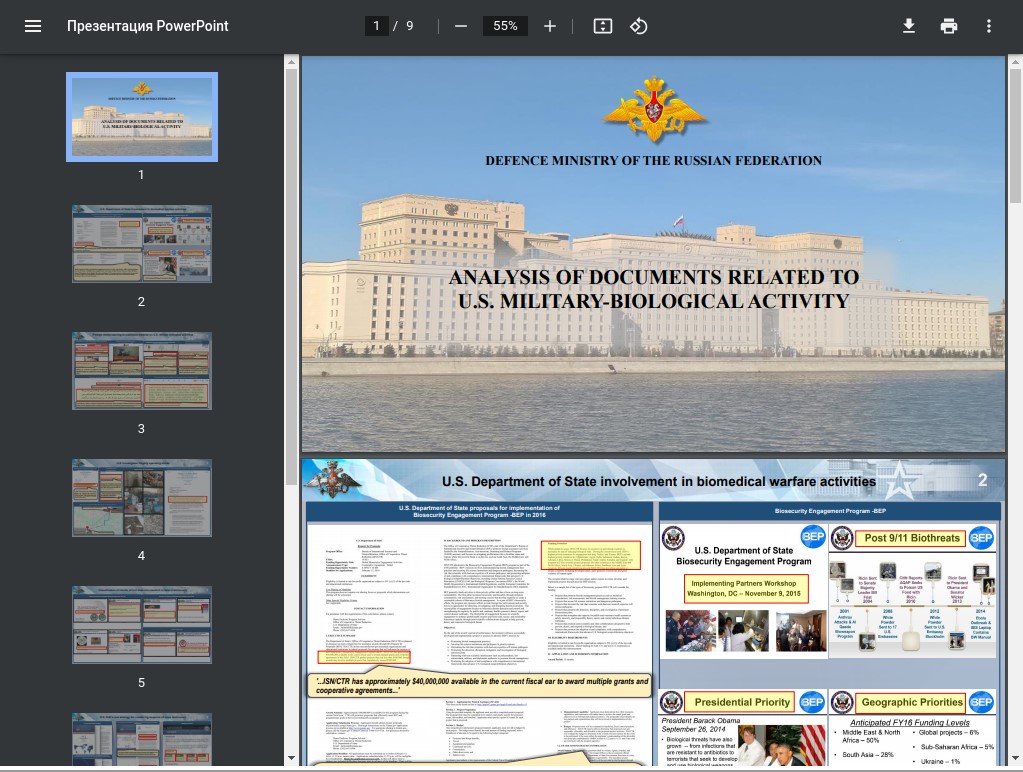This screenshot has height=772, width=1023.
Task: Click the golden eagle emblem on slide 1
Action: 654,109
